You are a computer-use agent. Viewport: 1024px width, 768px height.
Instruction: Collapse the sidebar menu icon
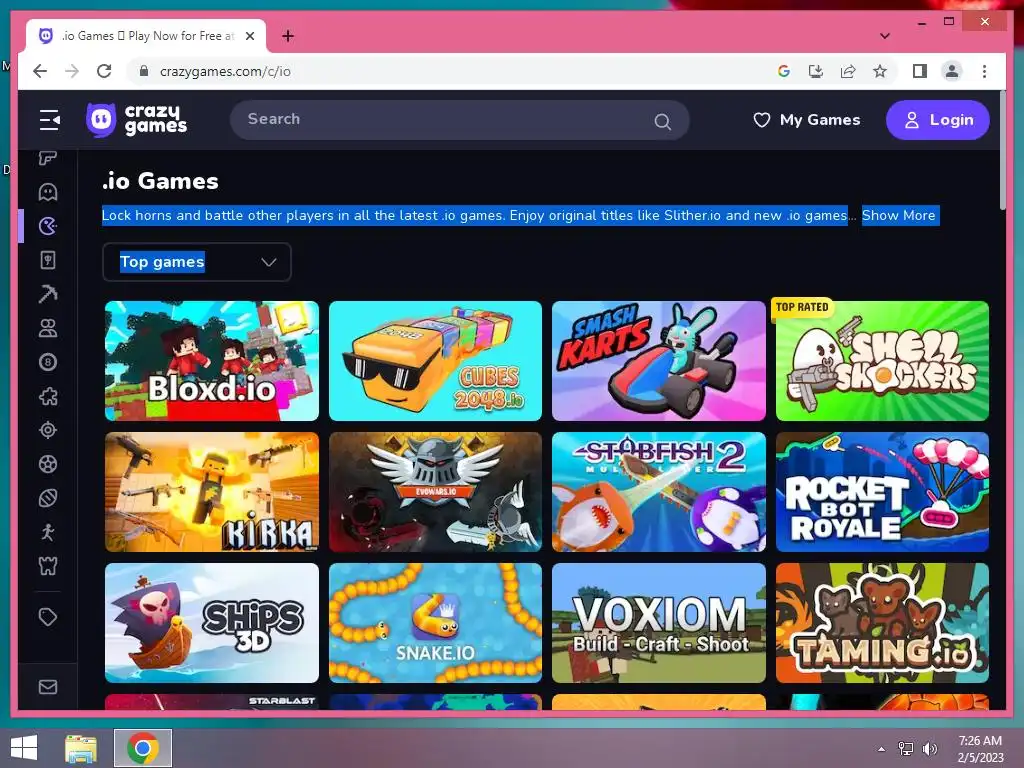(49, 120)
